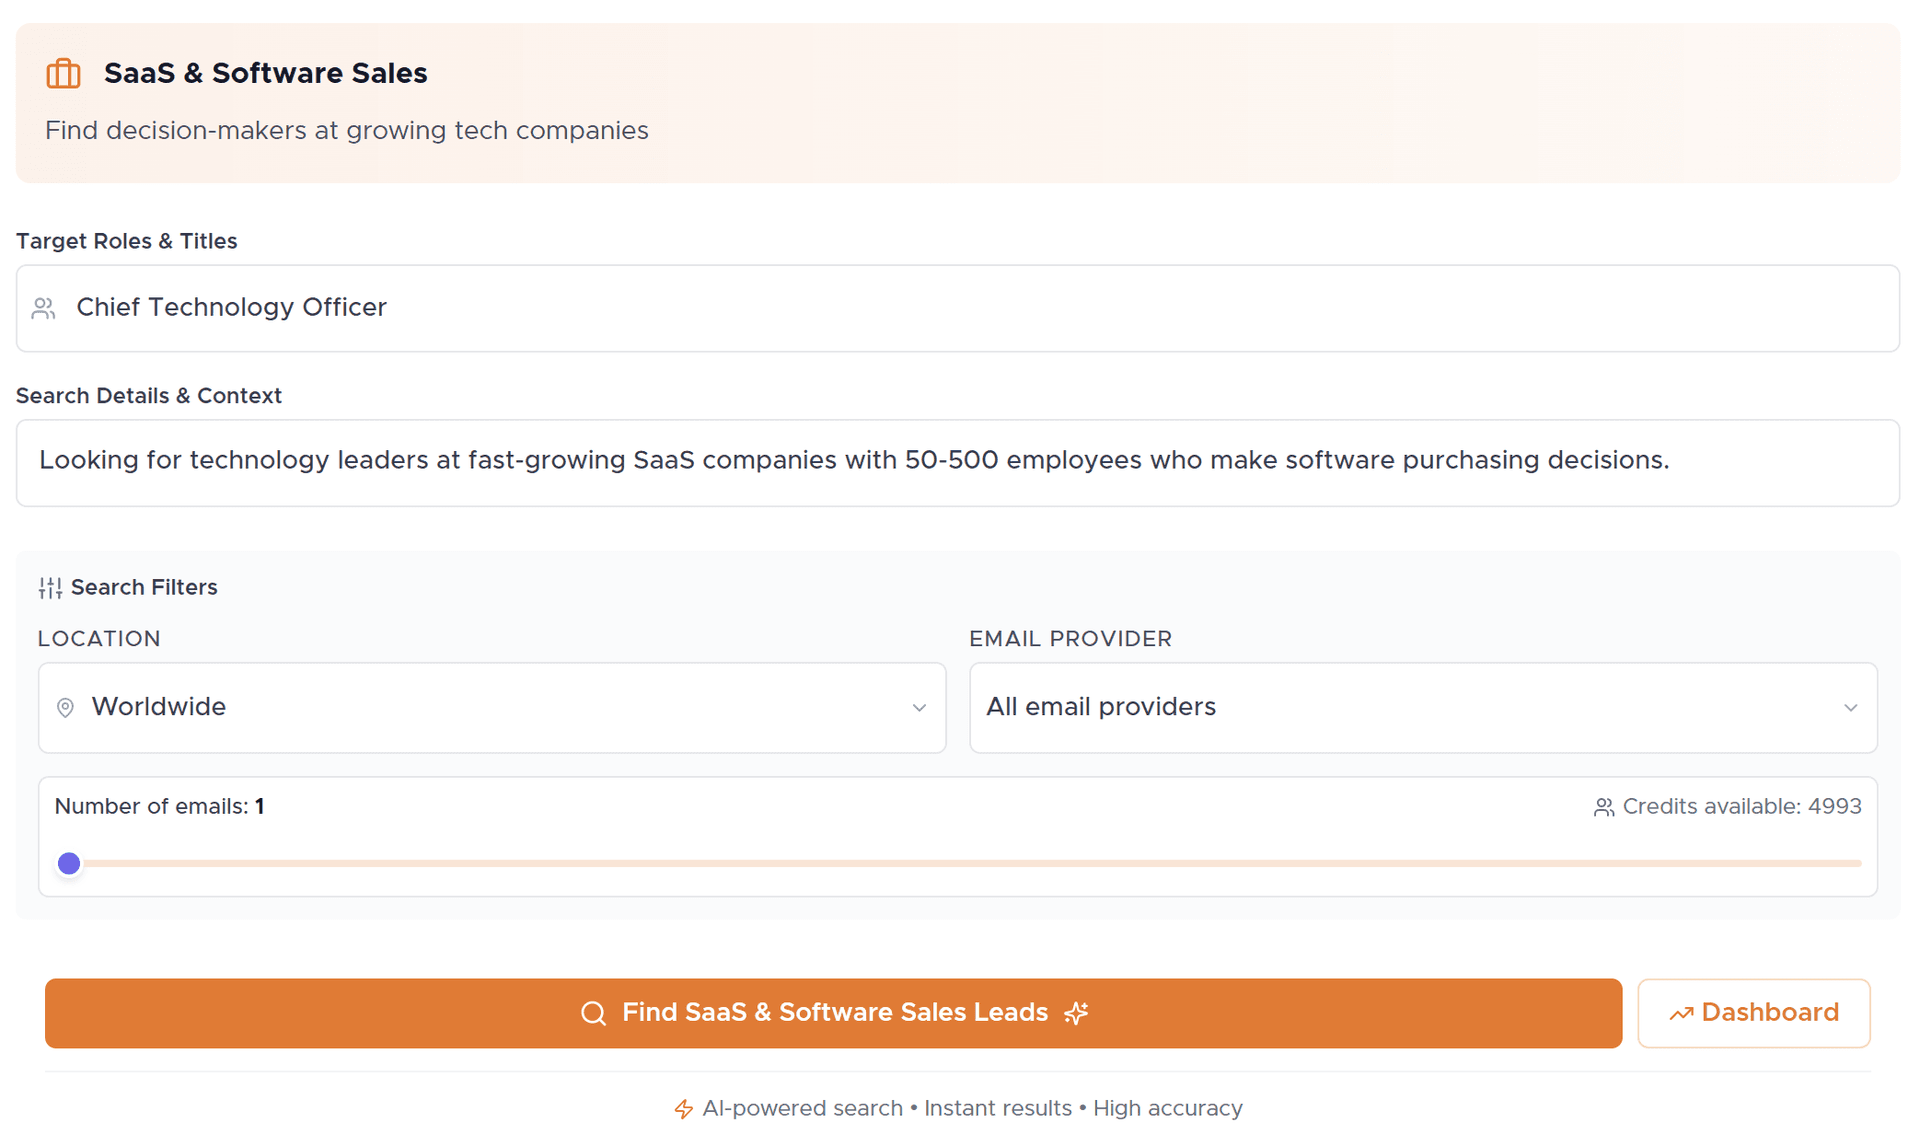This screenshot has height=1147, width=1920.
Task: Open the Dashboard
Action: tap(1753, 1012)
